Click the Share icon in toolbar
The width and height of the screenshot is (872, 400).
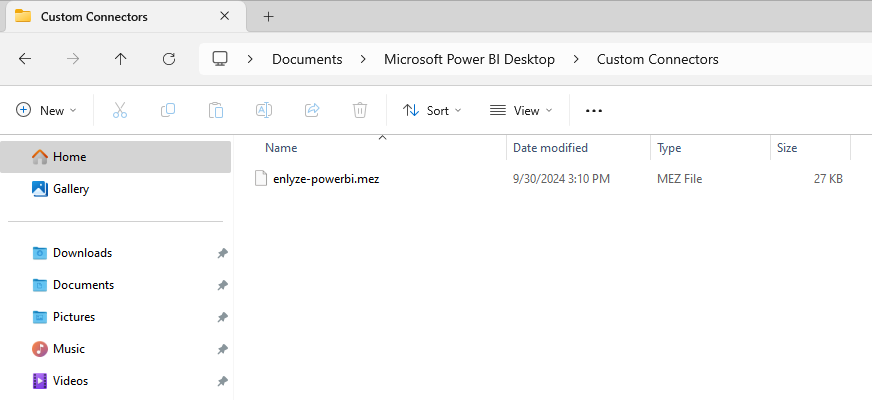click(312, 111)
